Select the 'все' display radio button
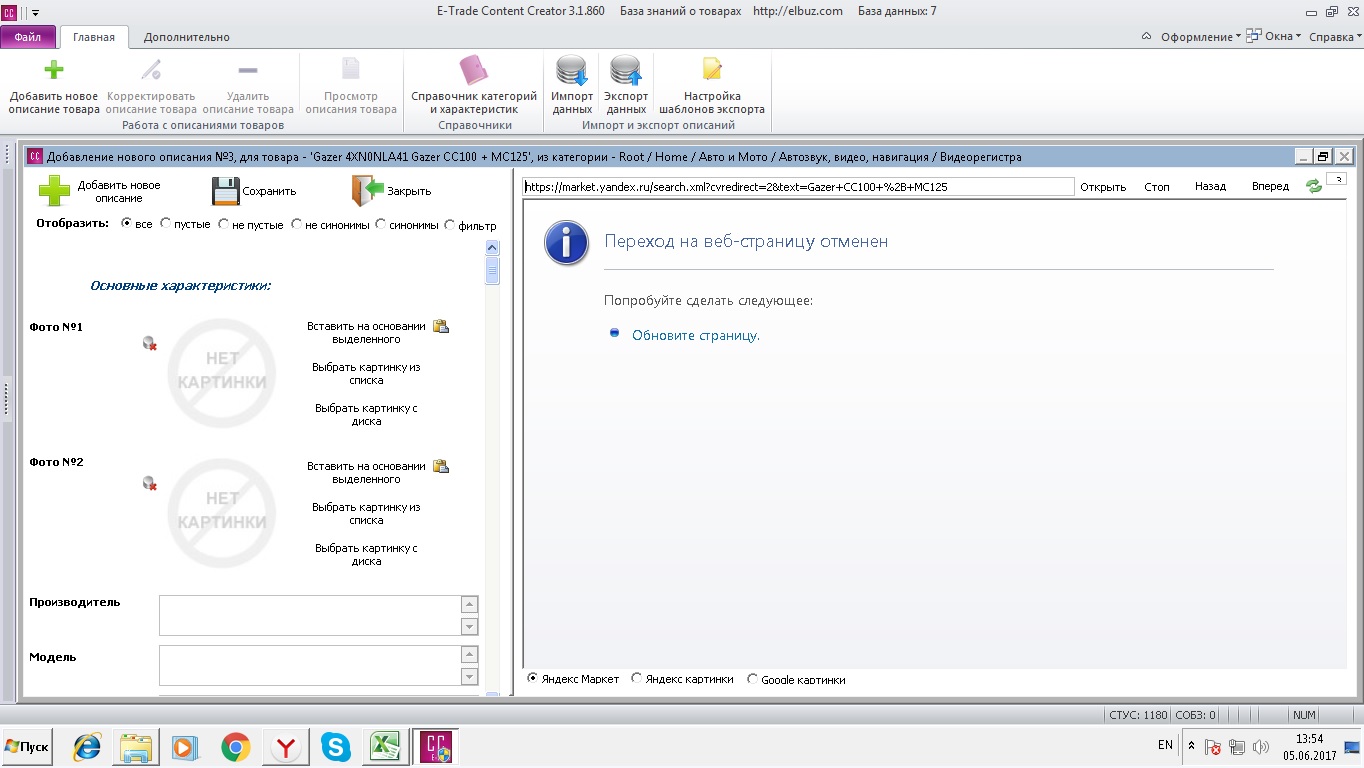The height and width of the screenshot is (768, 1364). (126, 224)
